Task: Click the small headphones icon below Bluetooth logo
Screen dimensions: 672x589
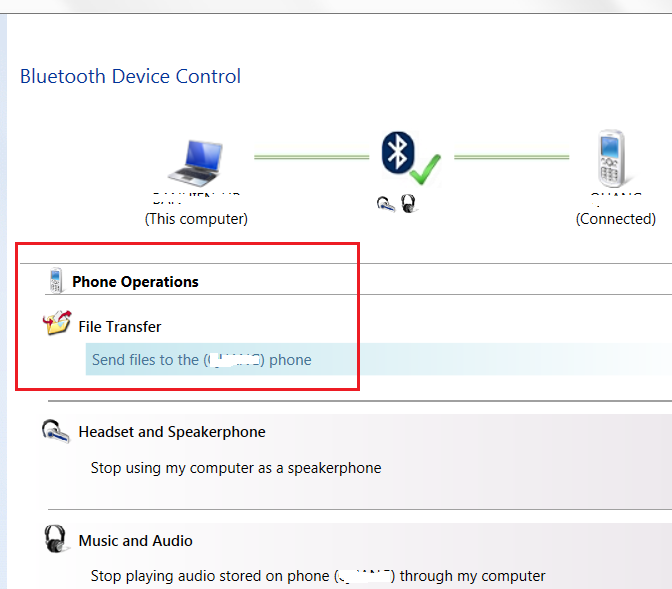Action: pos(408,204)
